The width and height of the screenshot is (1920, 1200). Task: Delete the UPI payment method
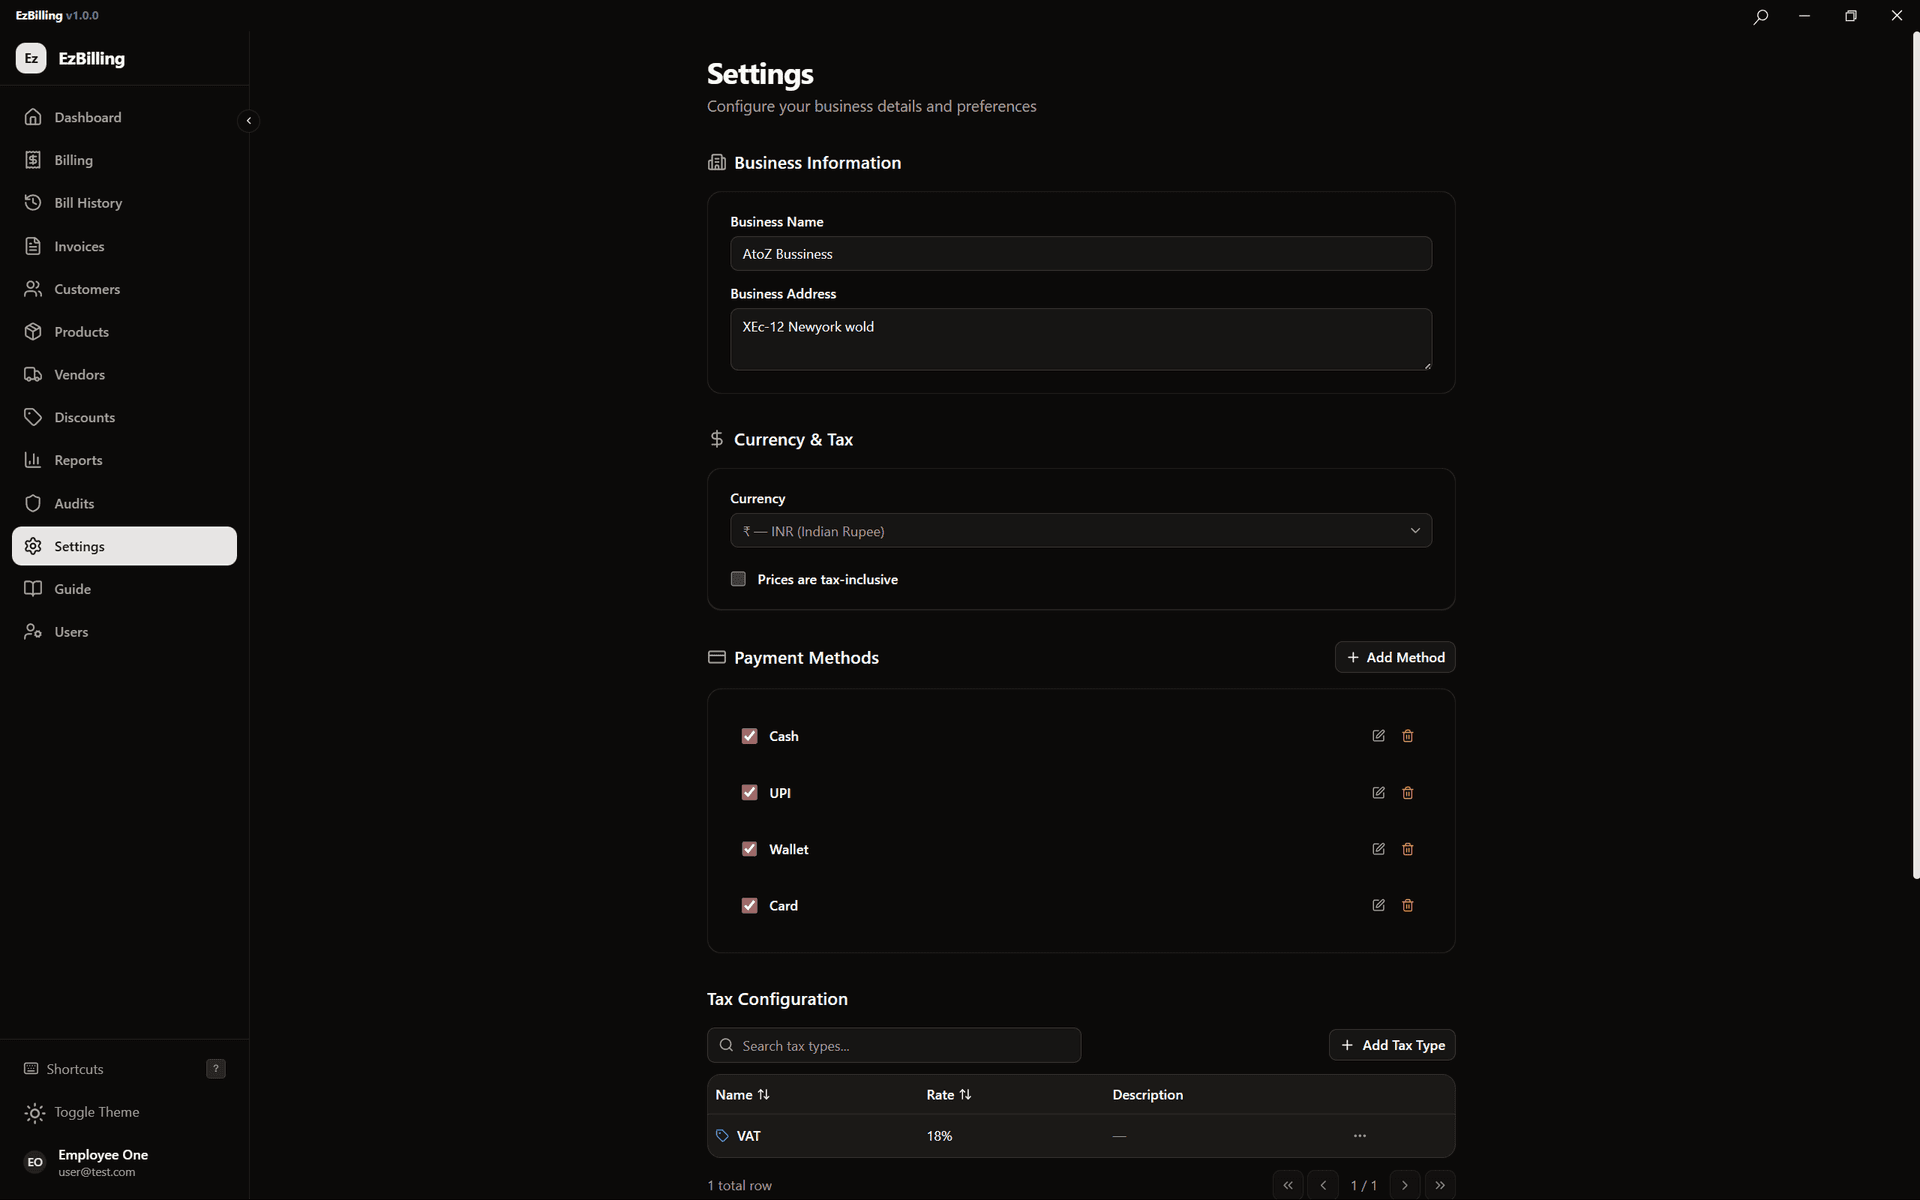click(x=1407, y=793)
